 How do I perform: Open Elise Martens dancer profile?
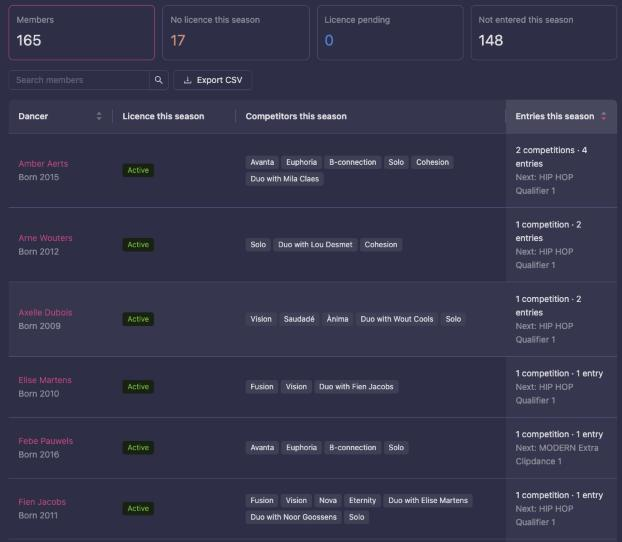point(45,380)
